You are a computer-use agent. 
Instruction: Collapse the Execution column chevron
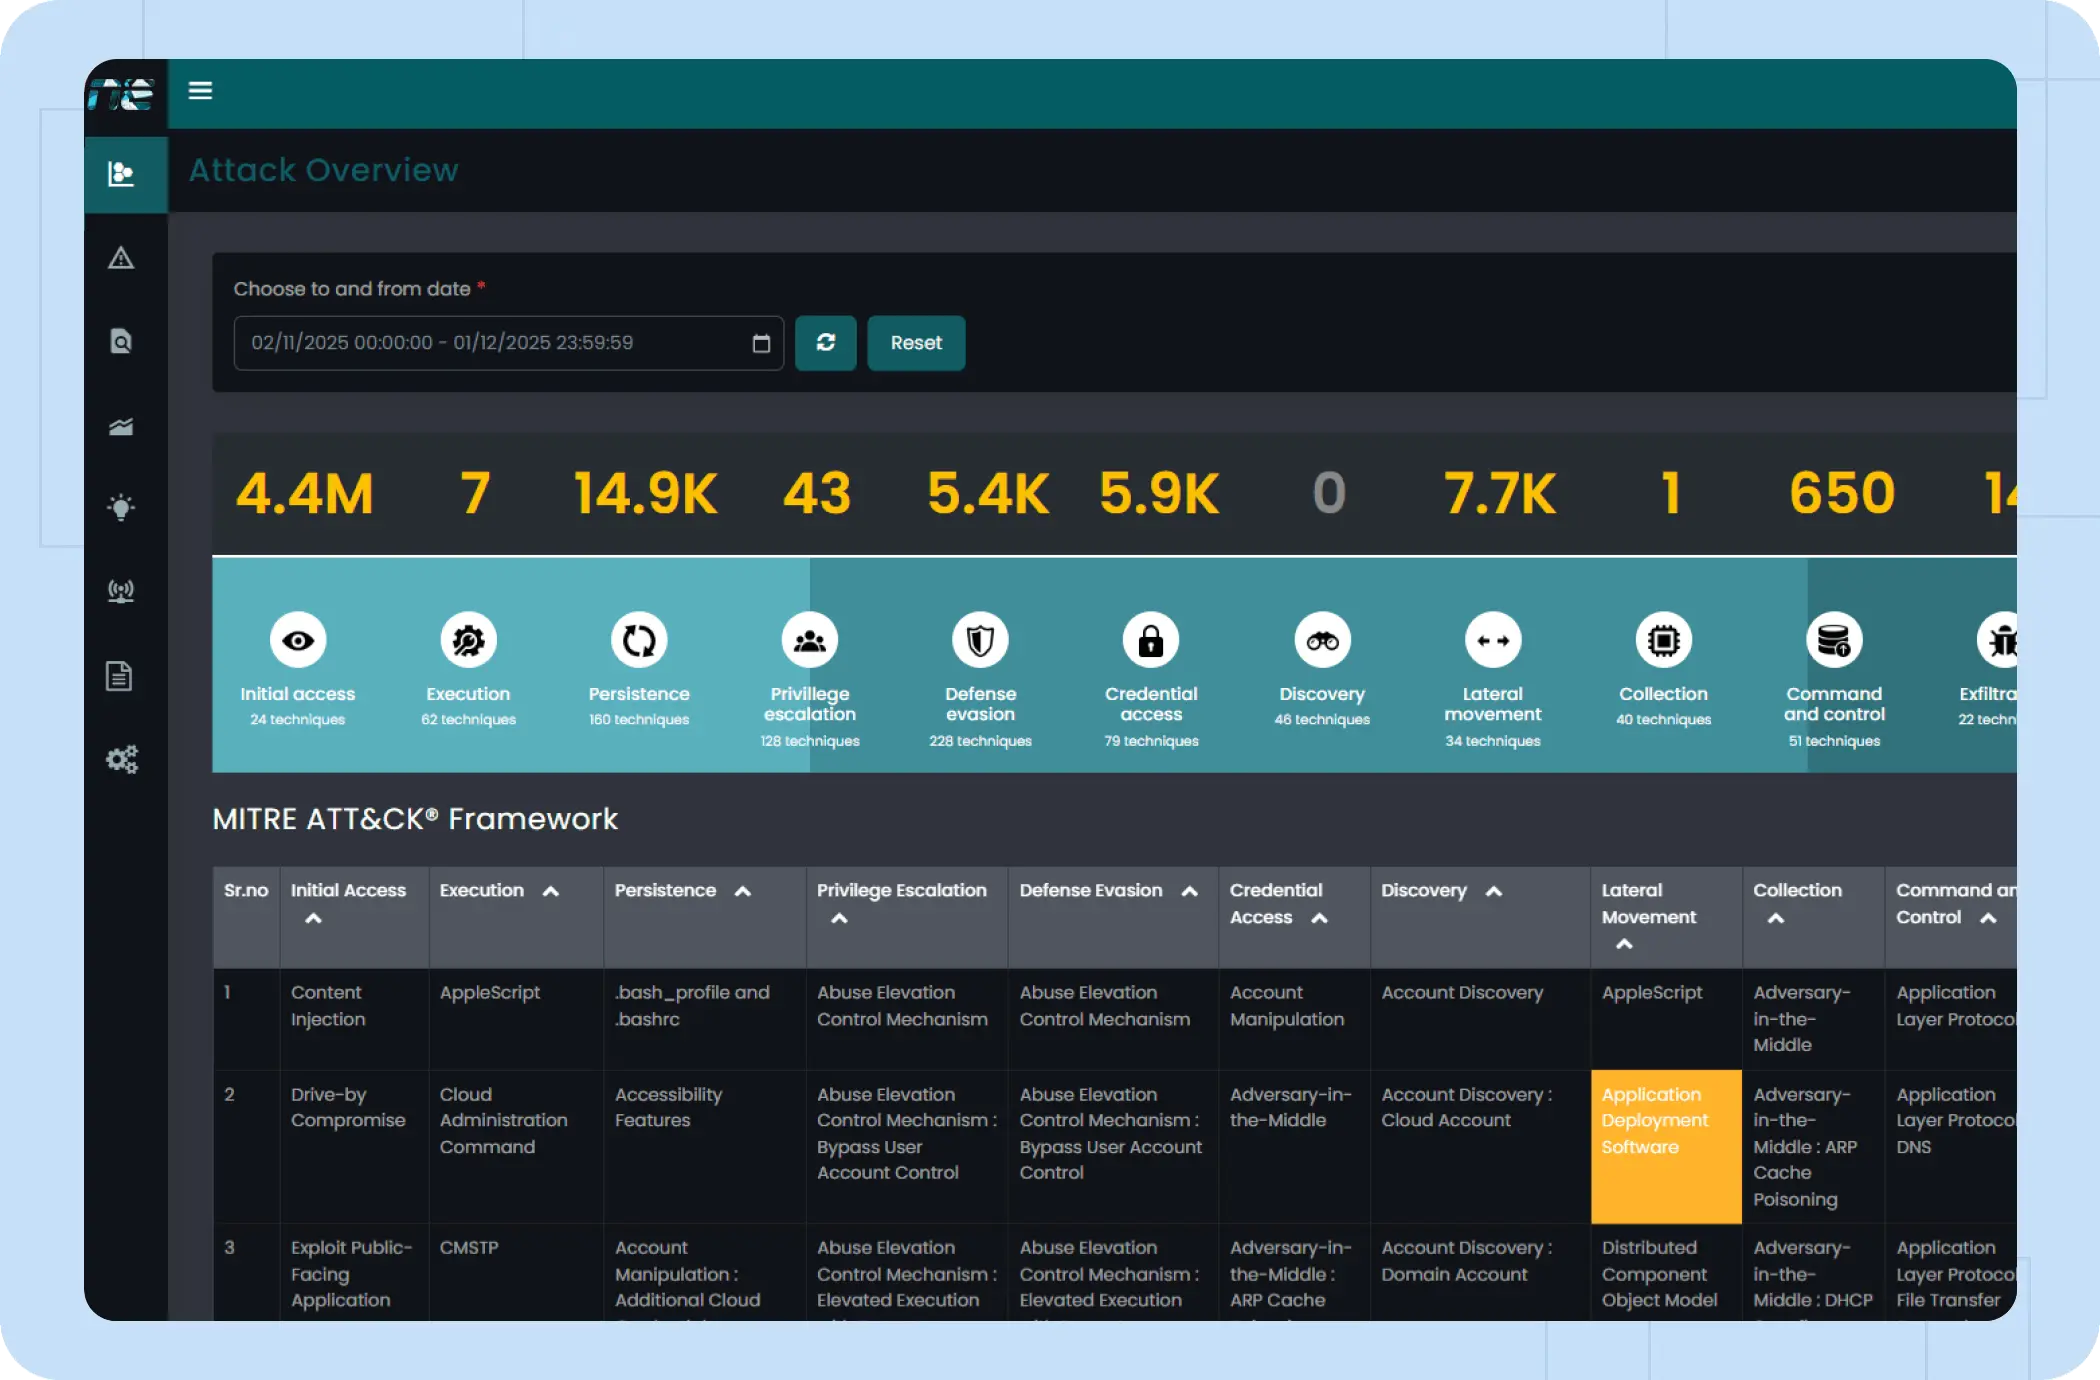[x=550, y=891]
